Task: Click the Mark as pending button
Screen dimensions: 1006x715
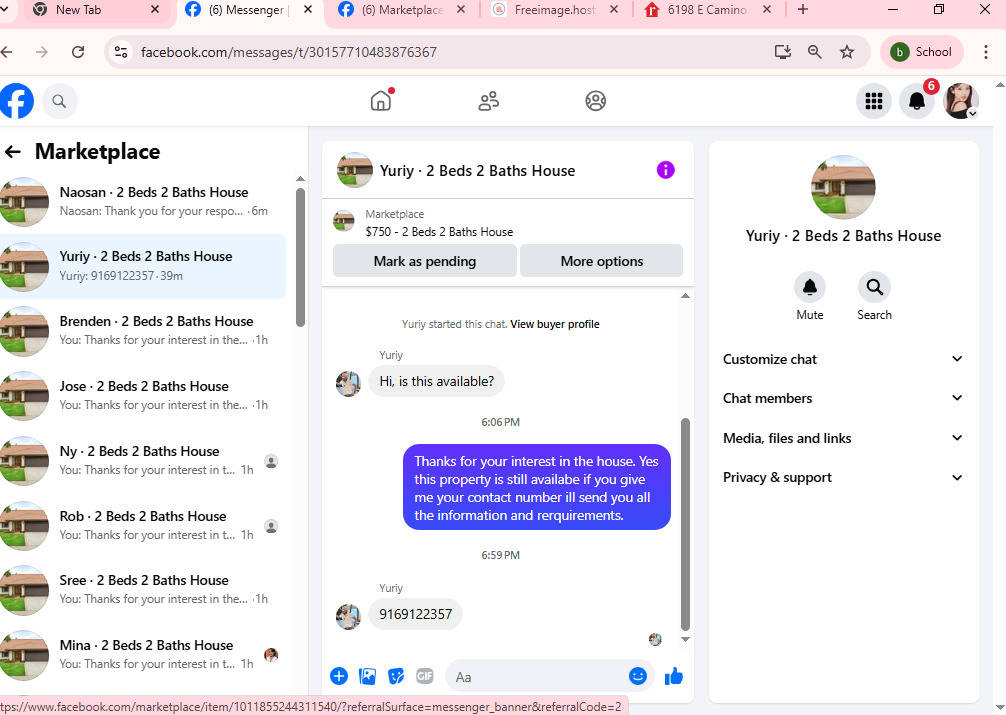Action: (425, 261)
